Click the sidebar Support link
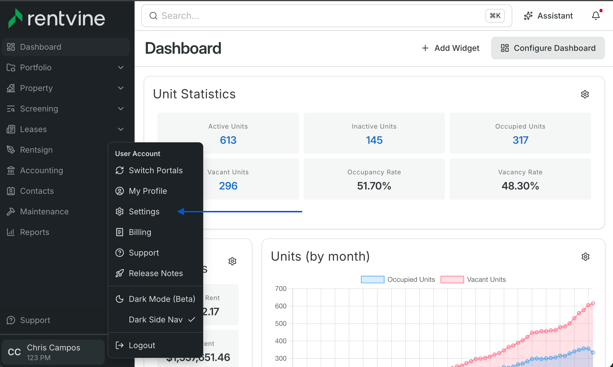613x367 pixels. [35, 320]
